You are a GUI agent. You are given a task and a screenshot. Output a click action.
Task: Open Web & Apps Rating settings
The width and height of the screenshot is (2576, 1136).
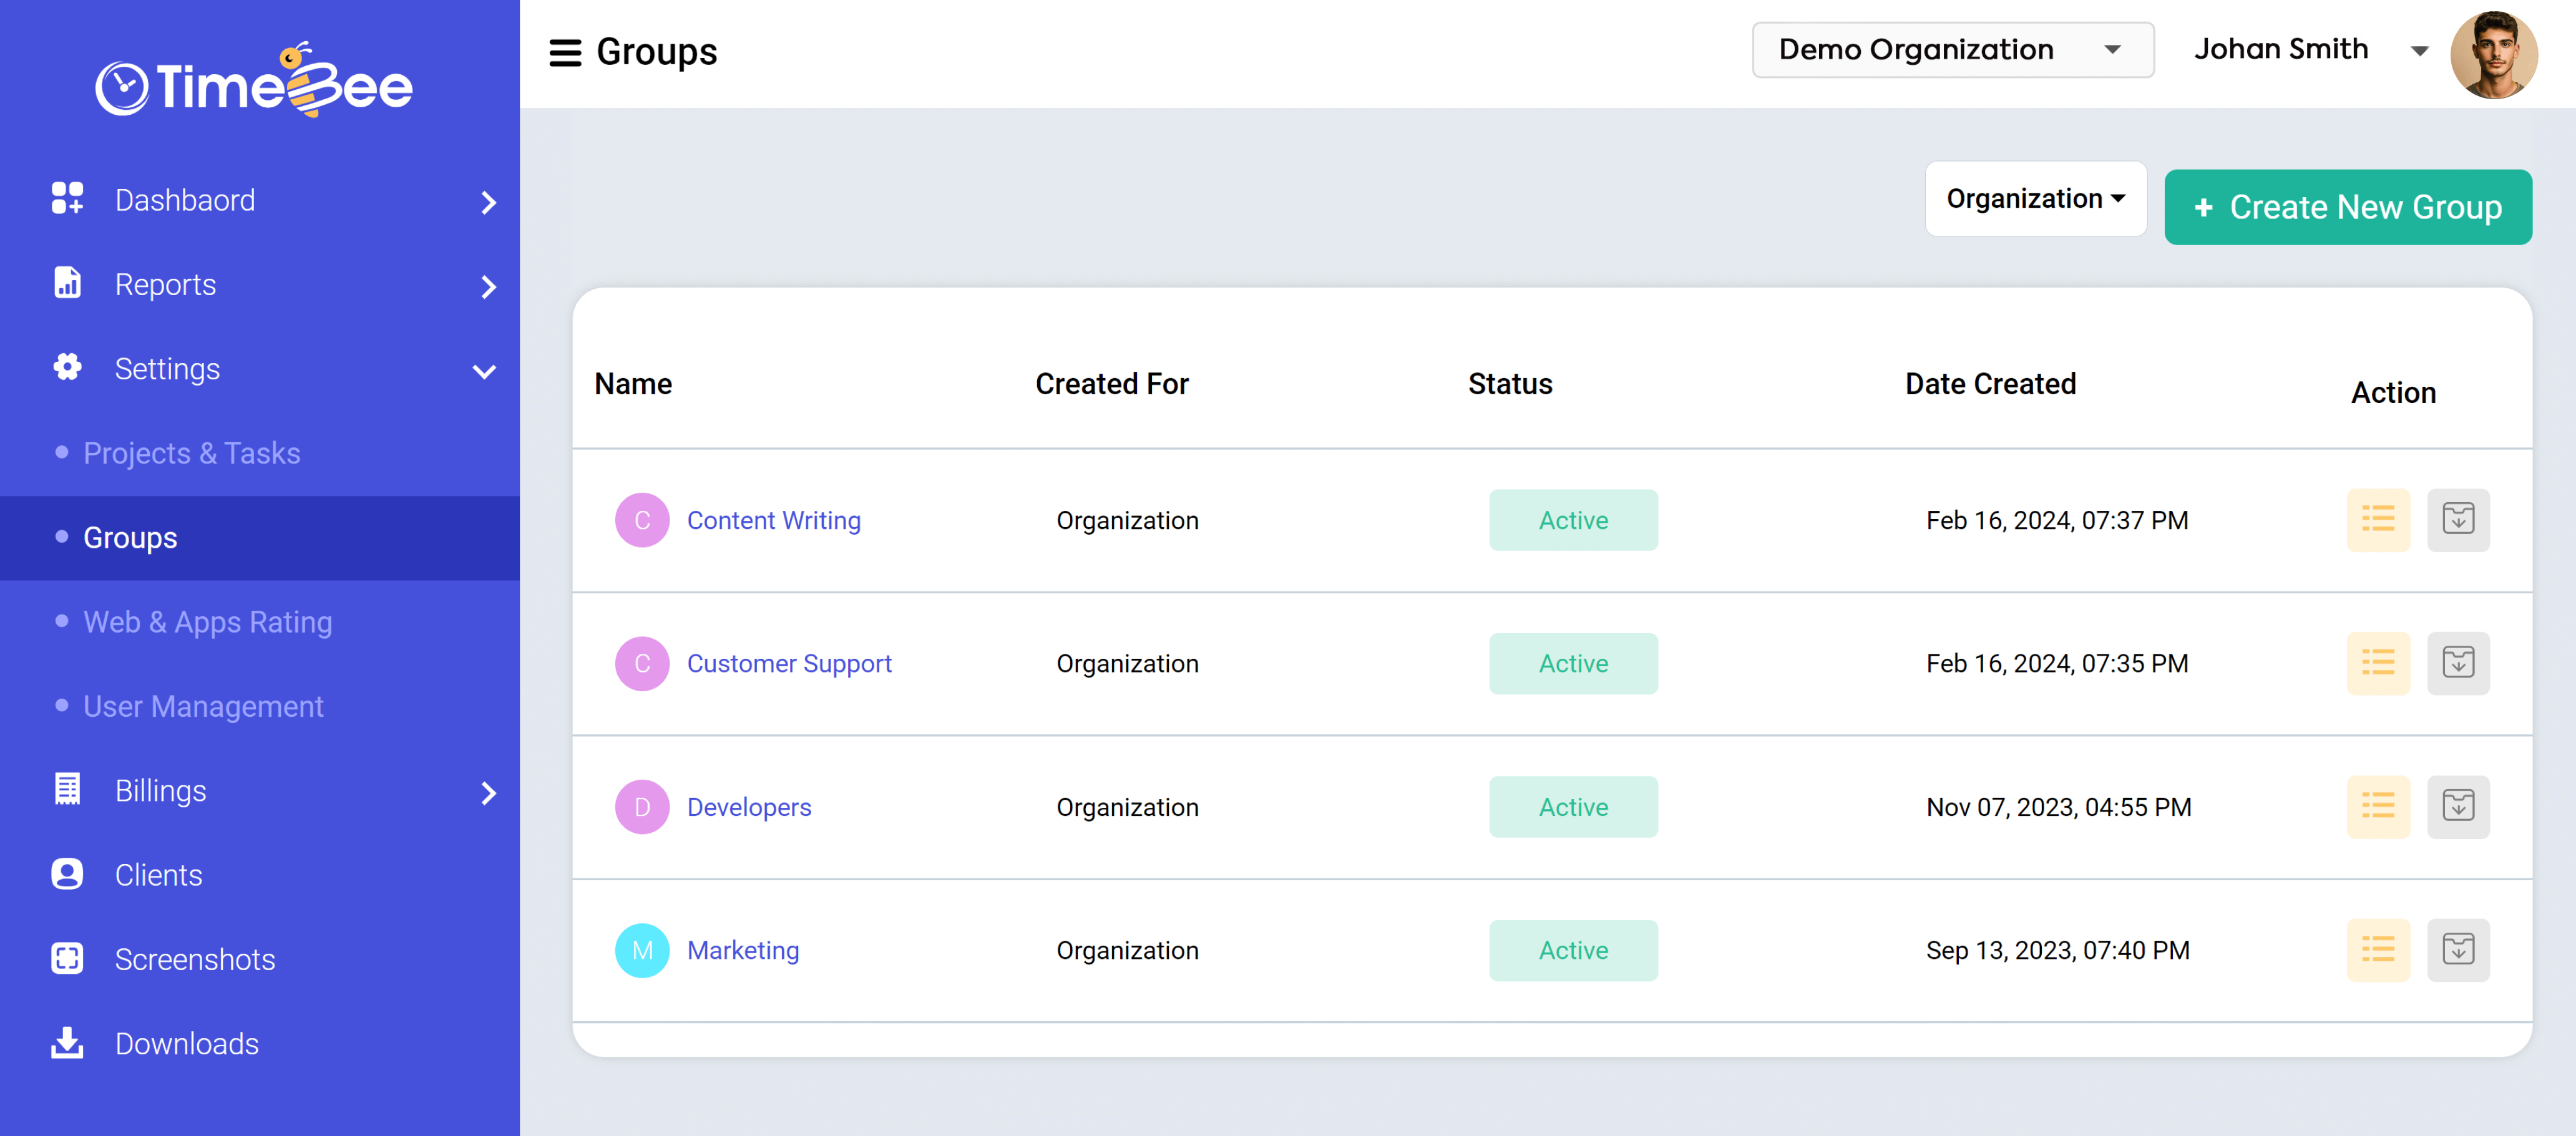coord(207,621)
